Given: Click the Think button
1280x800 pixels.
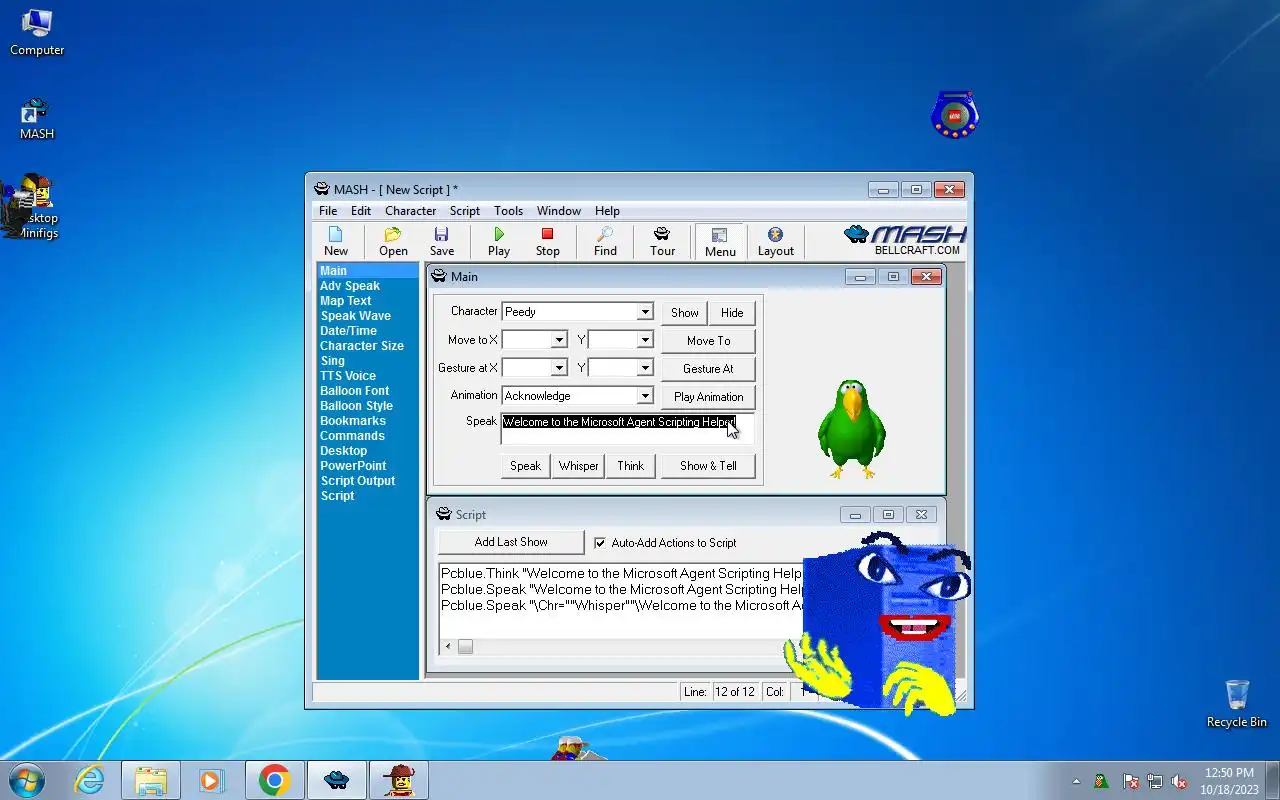Looking at the screenshot, I should click(x=631, y=465).
